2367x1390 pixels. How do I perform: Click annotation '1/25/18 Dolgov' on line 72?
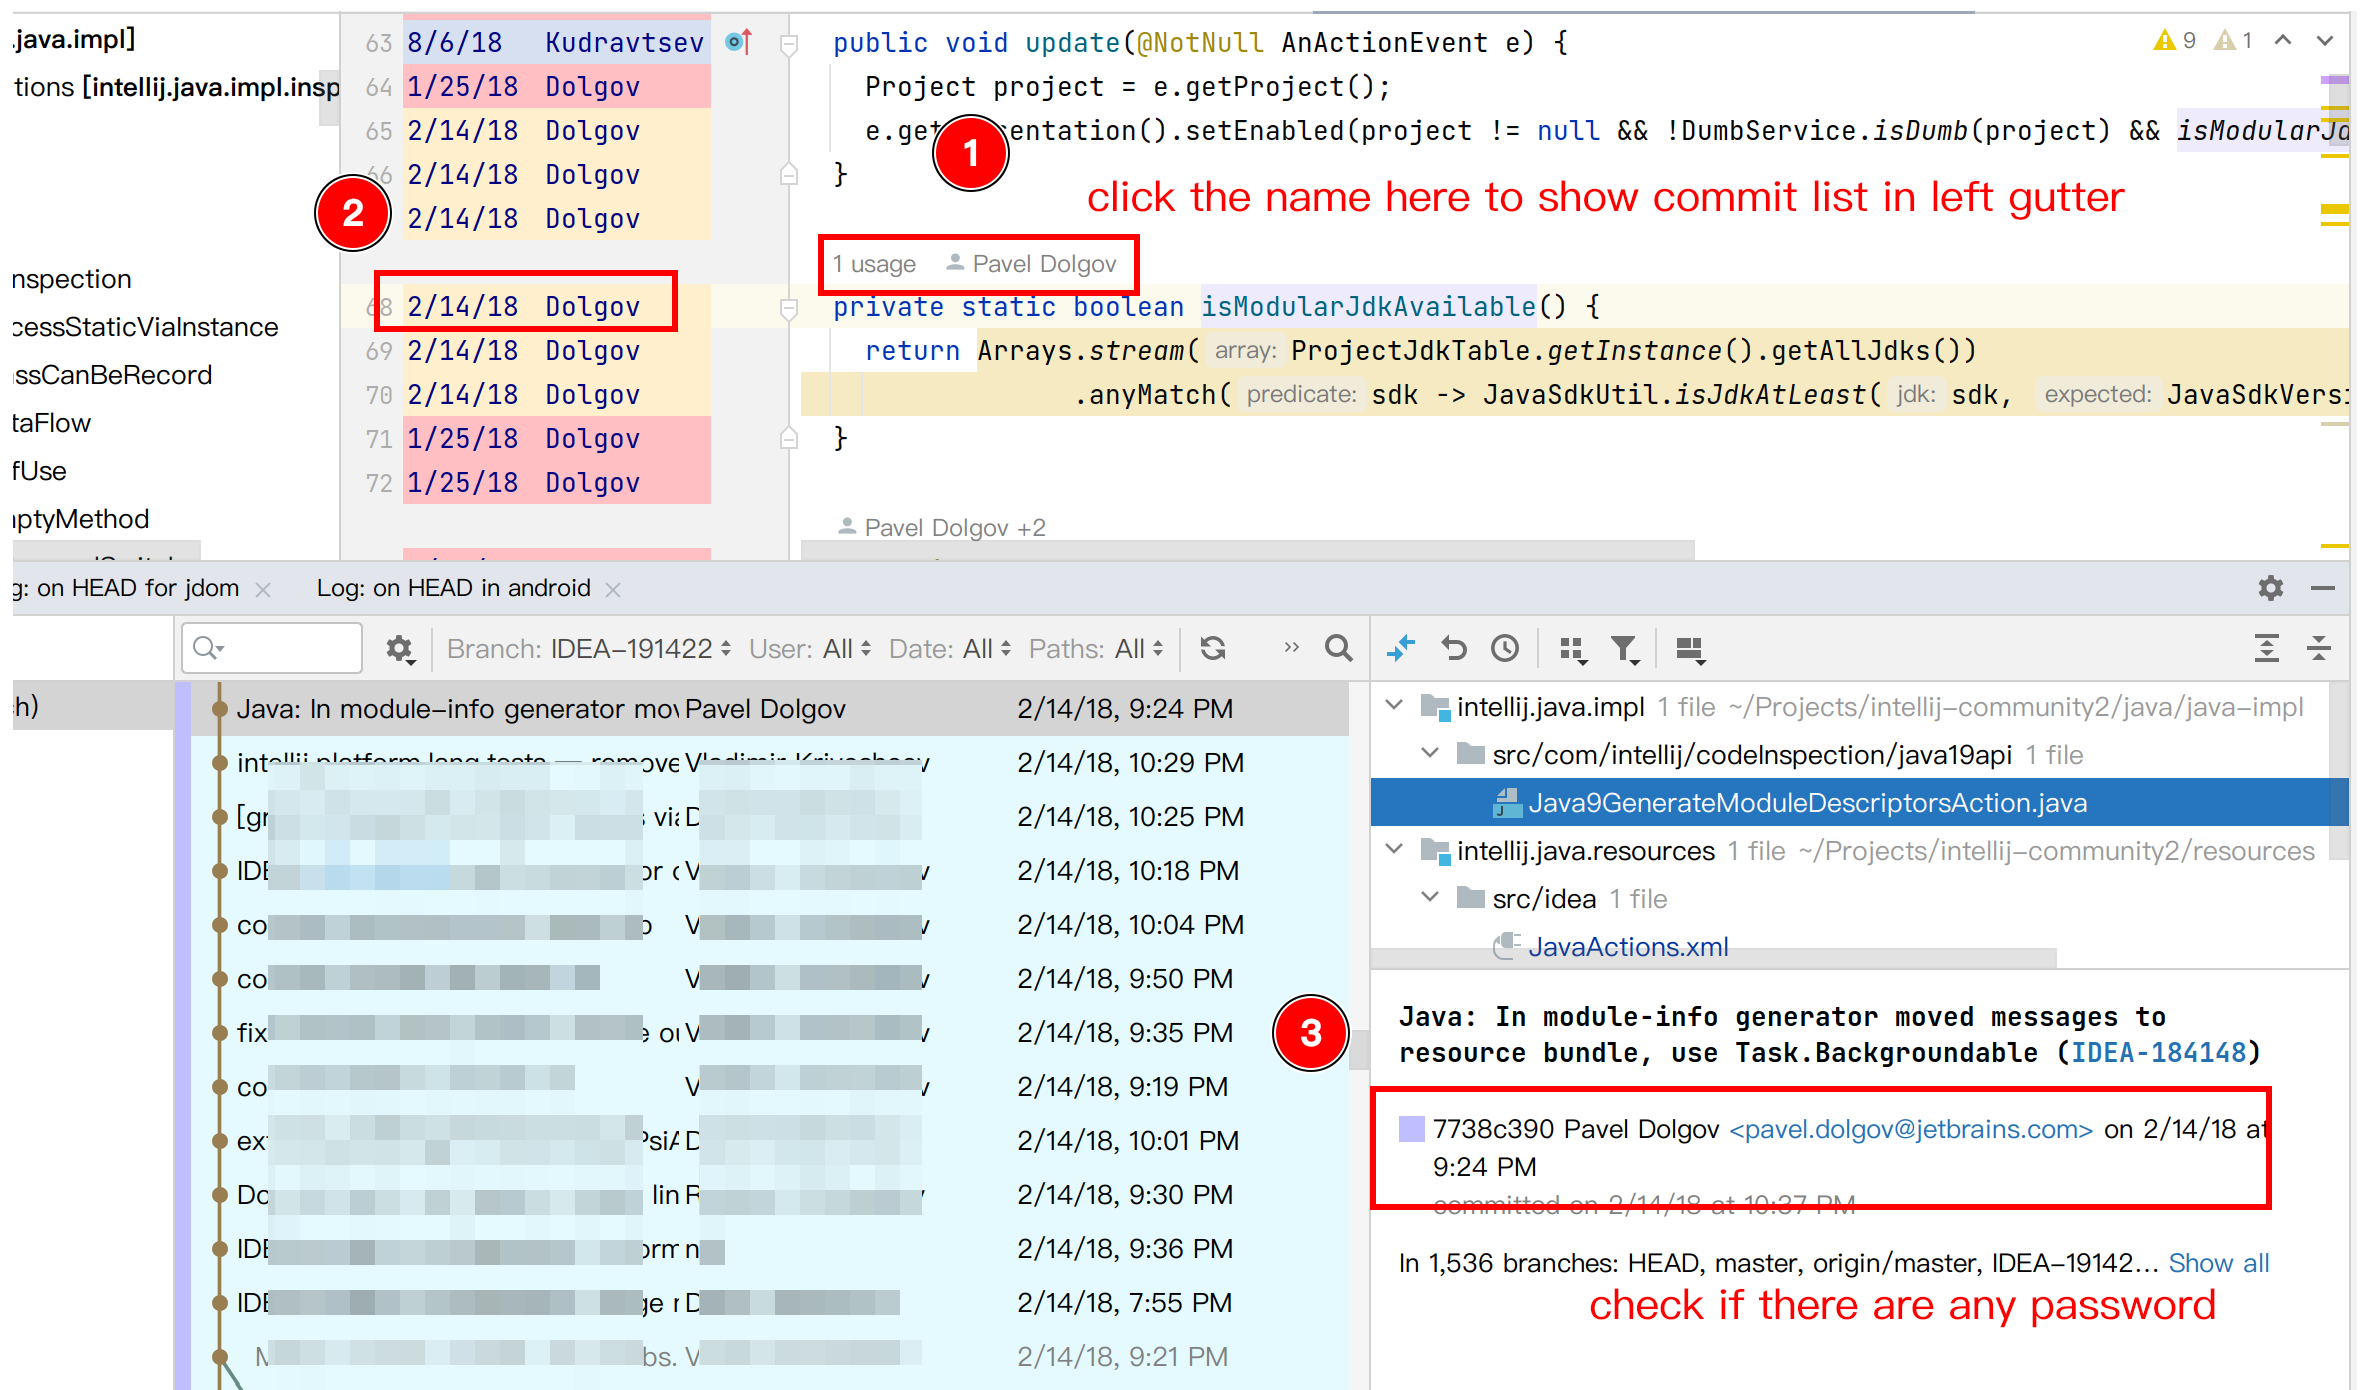point(556,482)
